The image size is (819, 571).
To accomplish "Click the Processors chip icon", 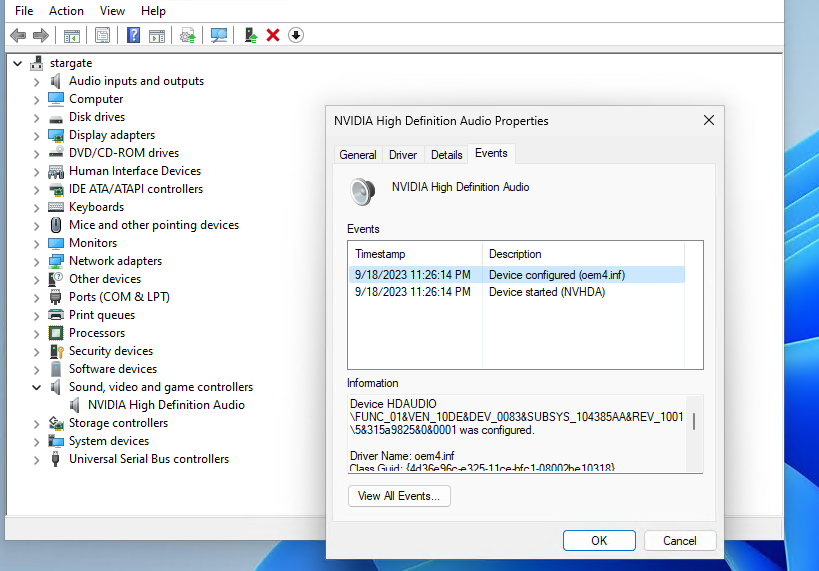I will point(56,333).
